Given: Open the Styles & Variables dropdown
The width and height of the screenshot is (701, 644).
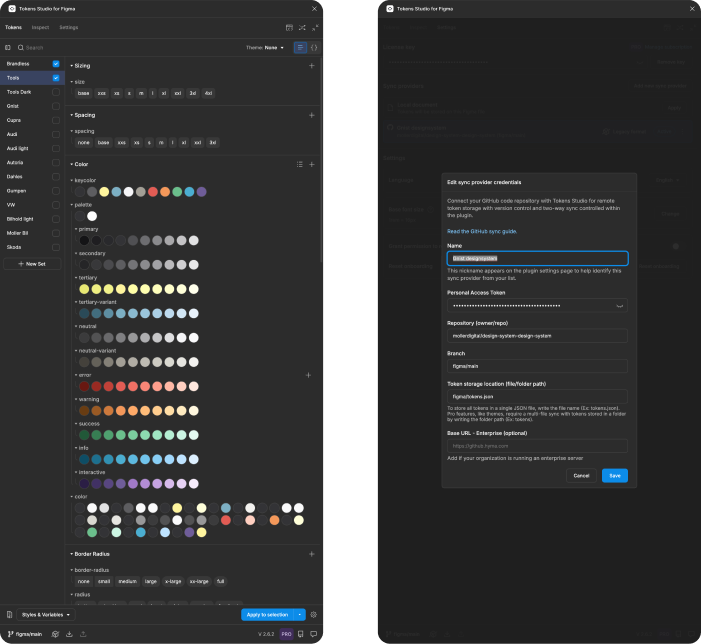Looking at the screenshot, I should point(46,615).
